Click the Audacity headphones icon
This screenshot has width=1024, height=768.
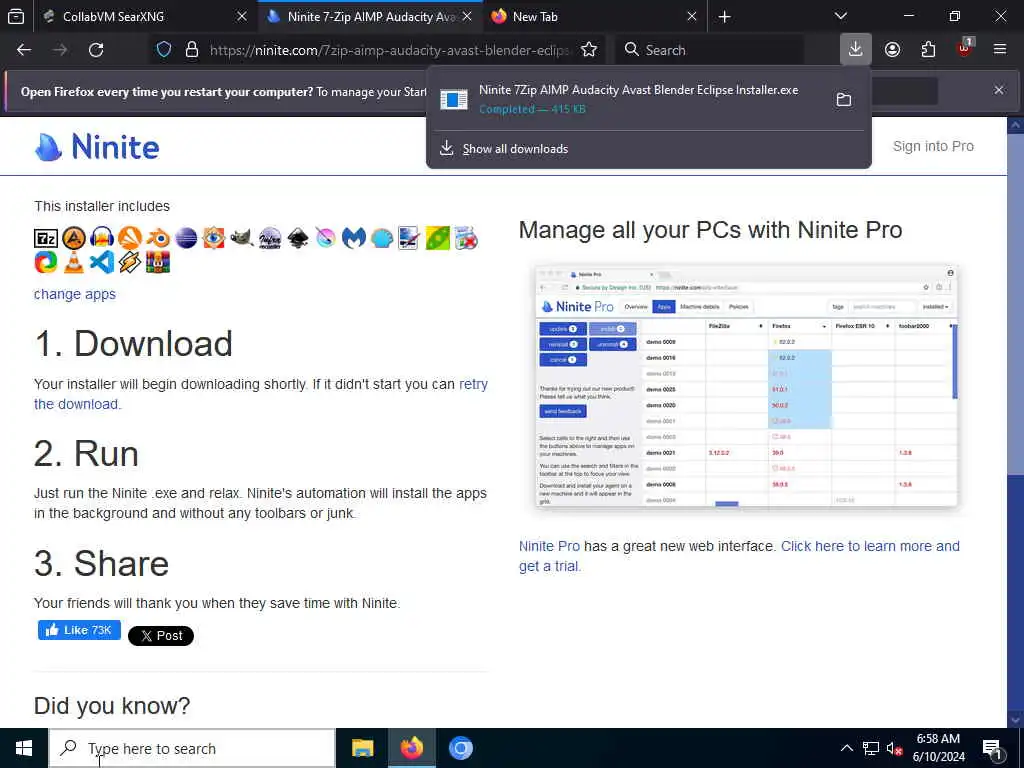click(x=102, y=238)
